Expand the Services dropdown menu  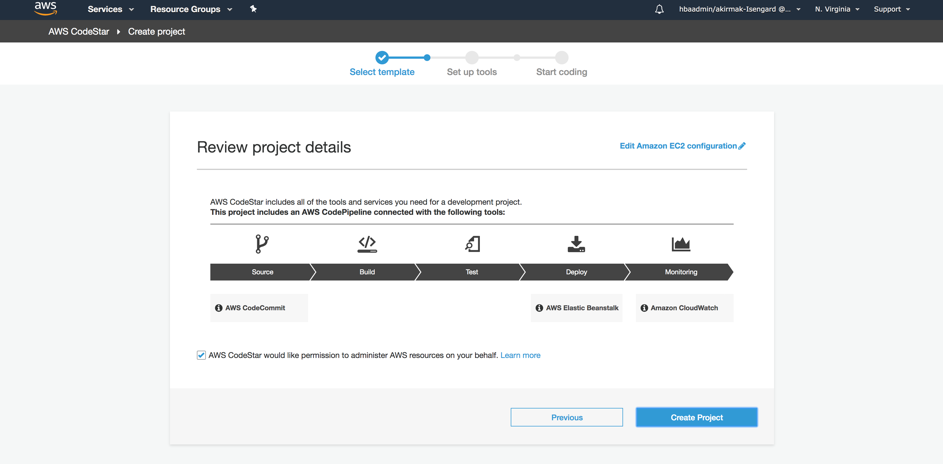(111, 9)
